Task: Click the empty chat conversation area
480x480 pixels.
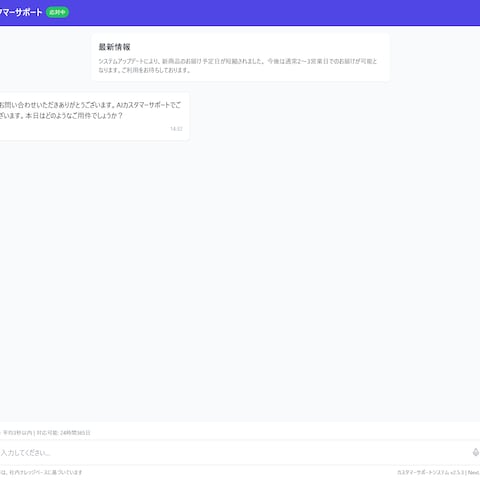Action: coord(240,280)
